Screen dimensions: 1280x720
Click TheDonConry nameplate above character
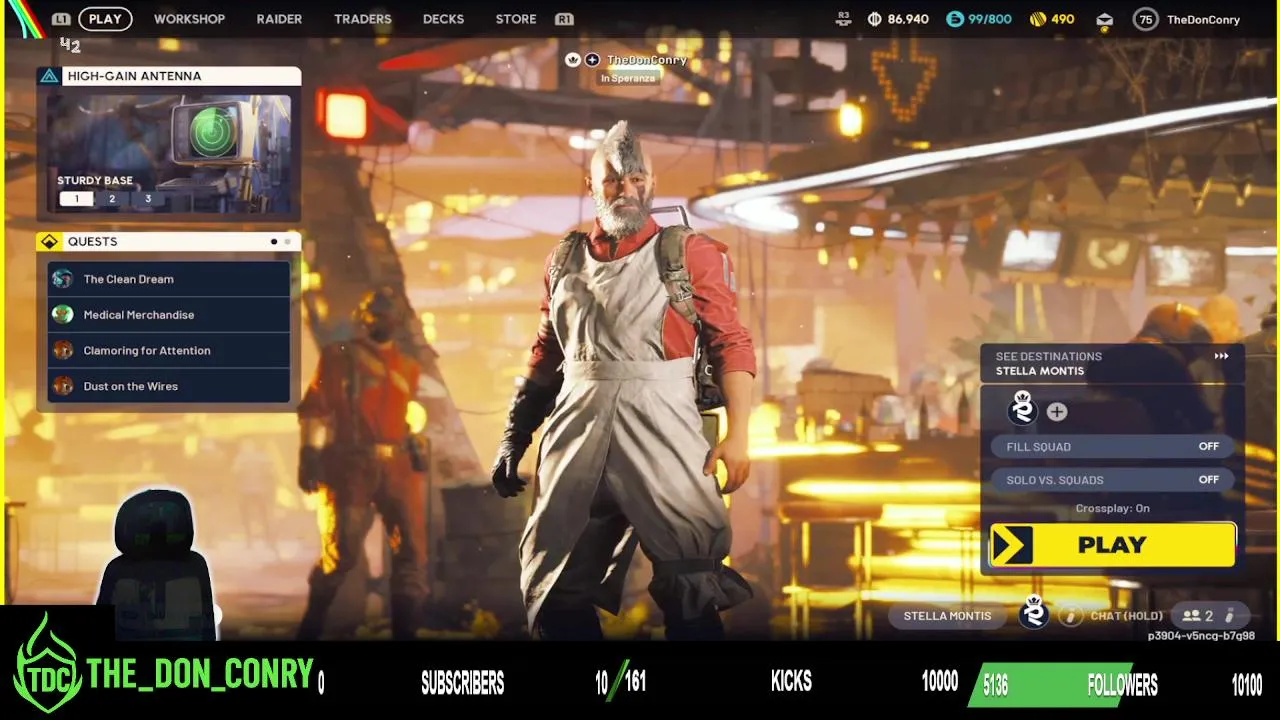(x=646, y=60)
